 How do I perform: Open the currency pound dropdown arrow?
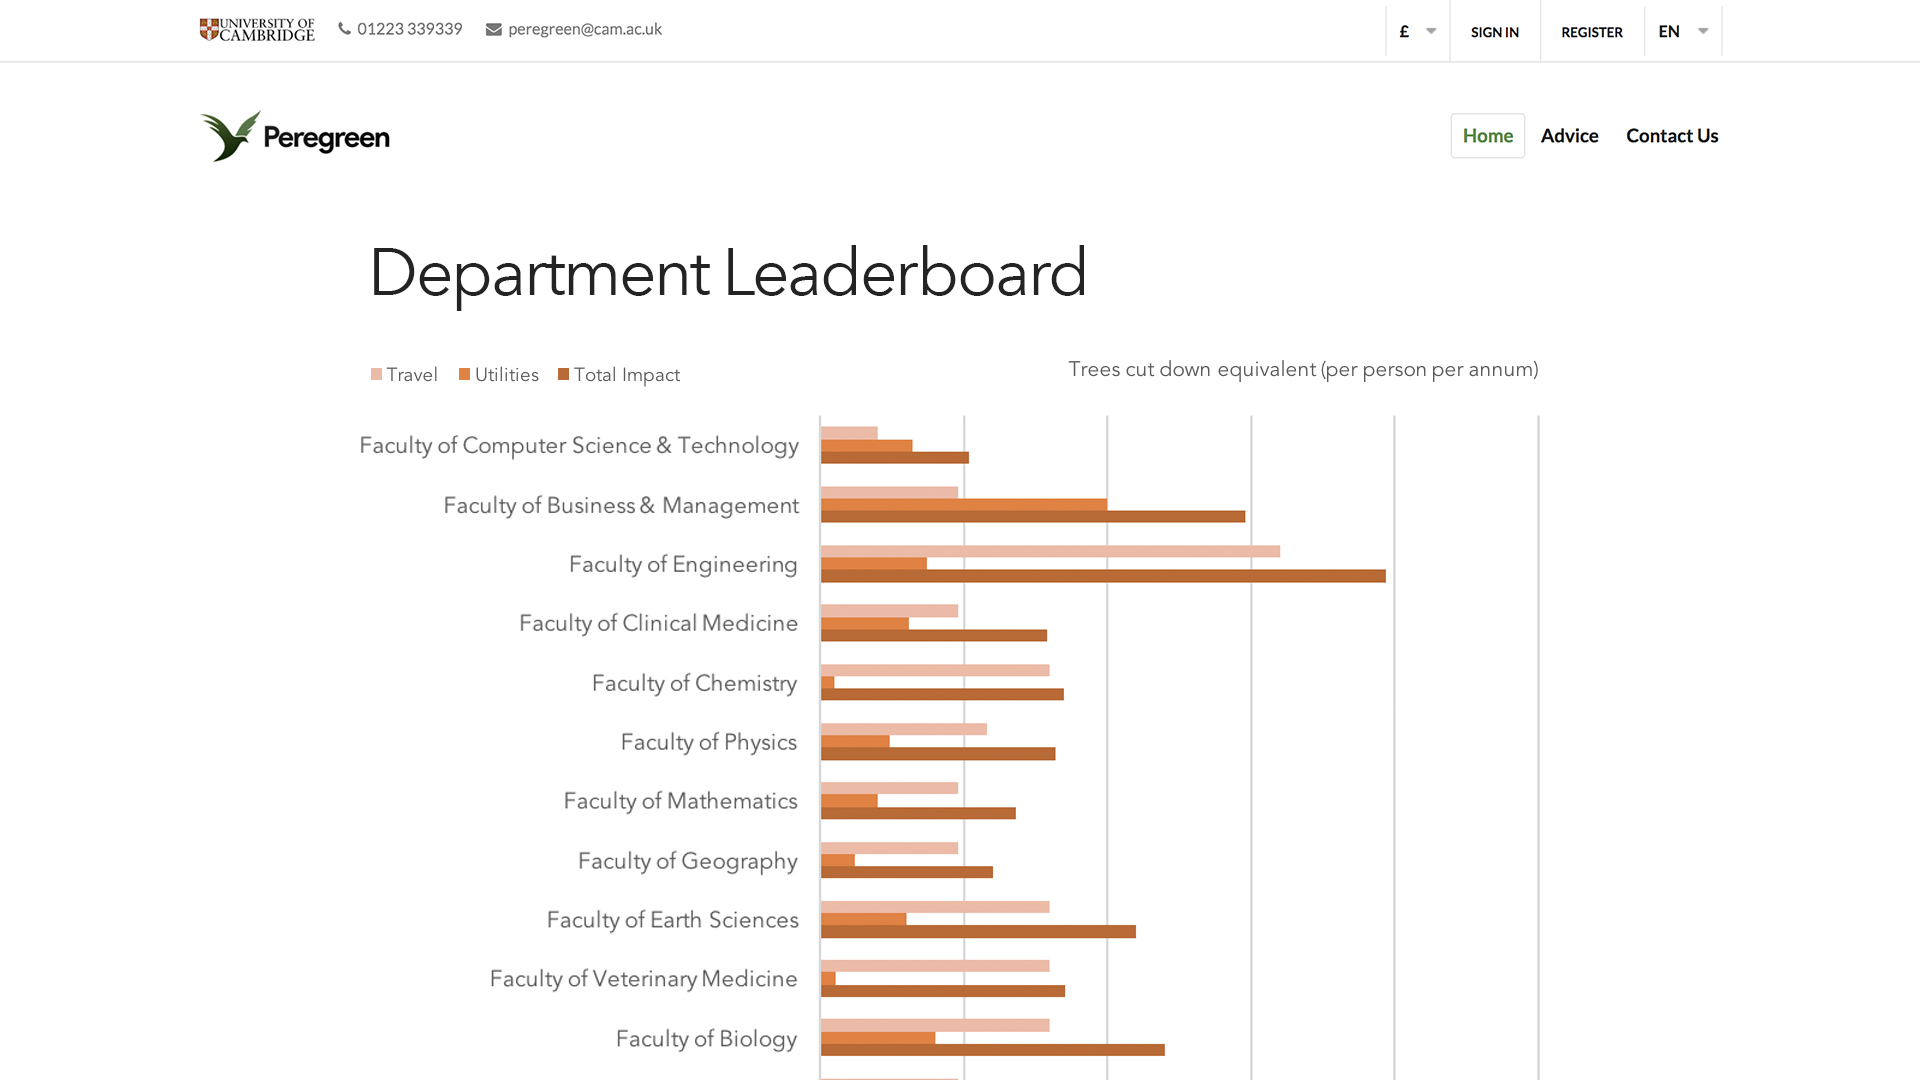[x=1431, y=31]
